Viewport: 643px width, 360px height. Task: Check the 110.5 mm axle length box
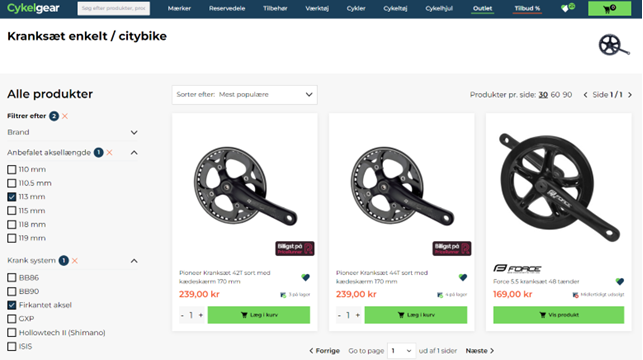click(x=12, y=183)
